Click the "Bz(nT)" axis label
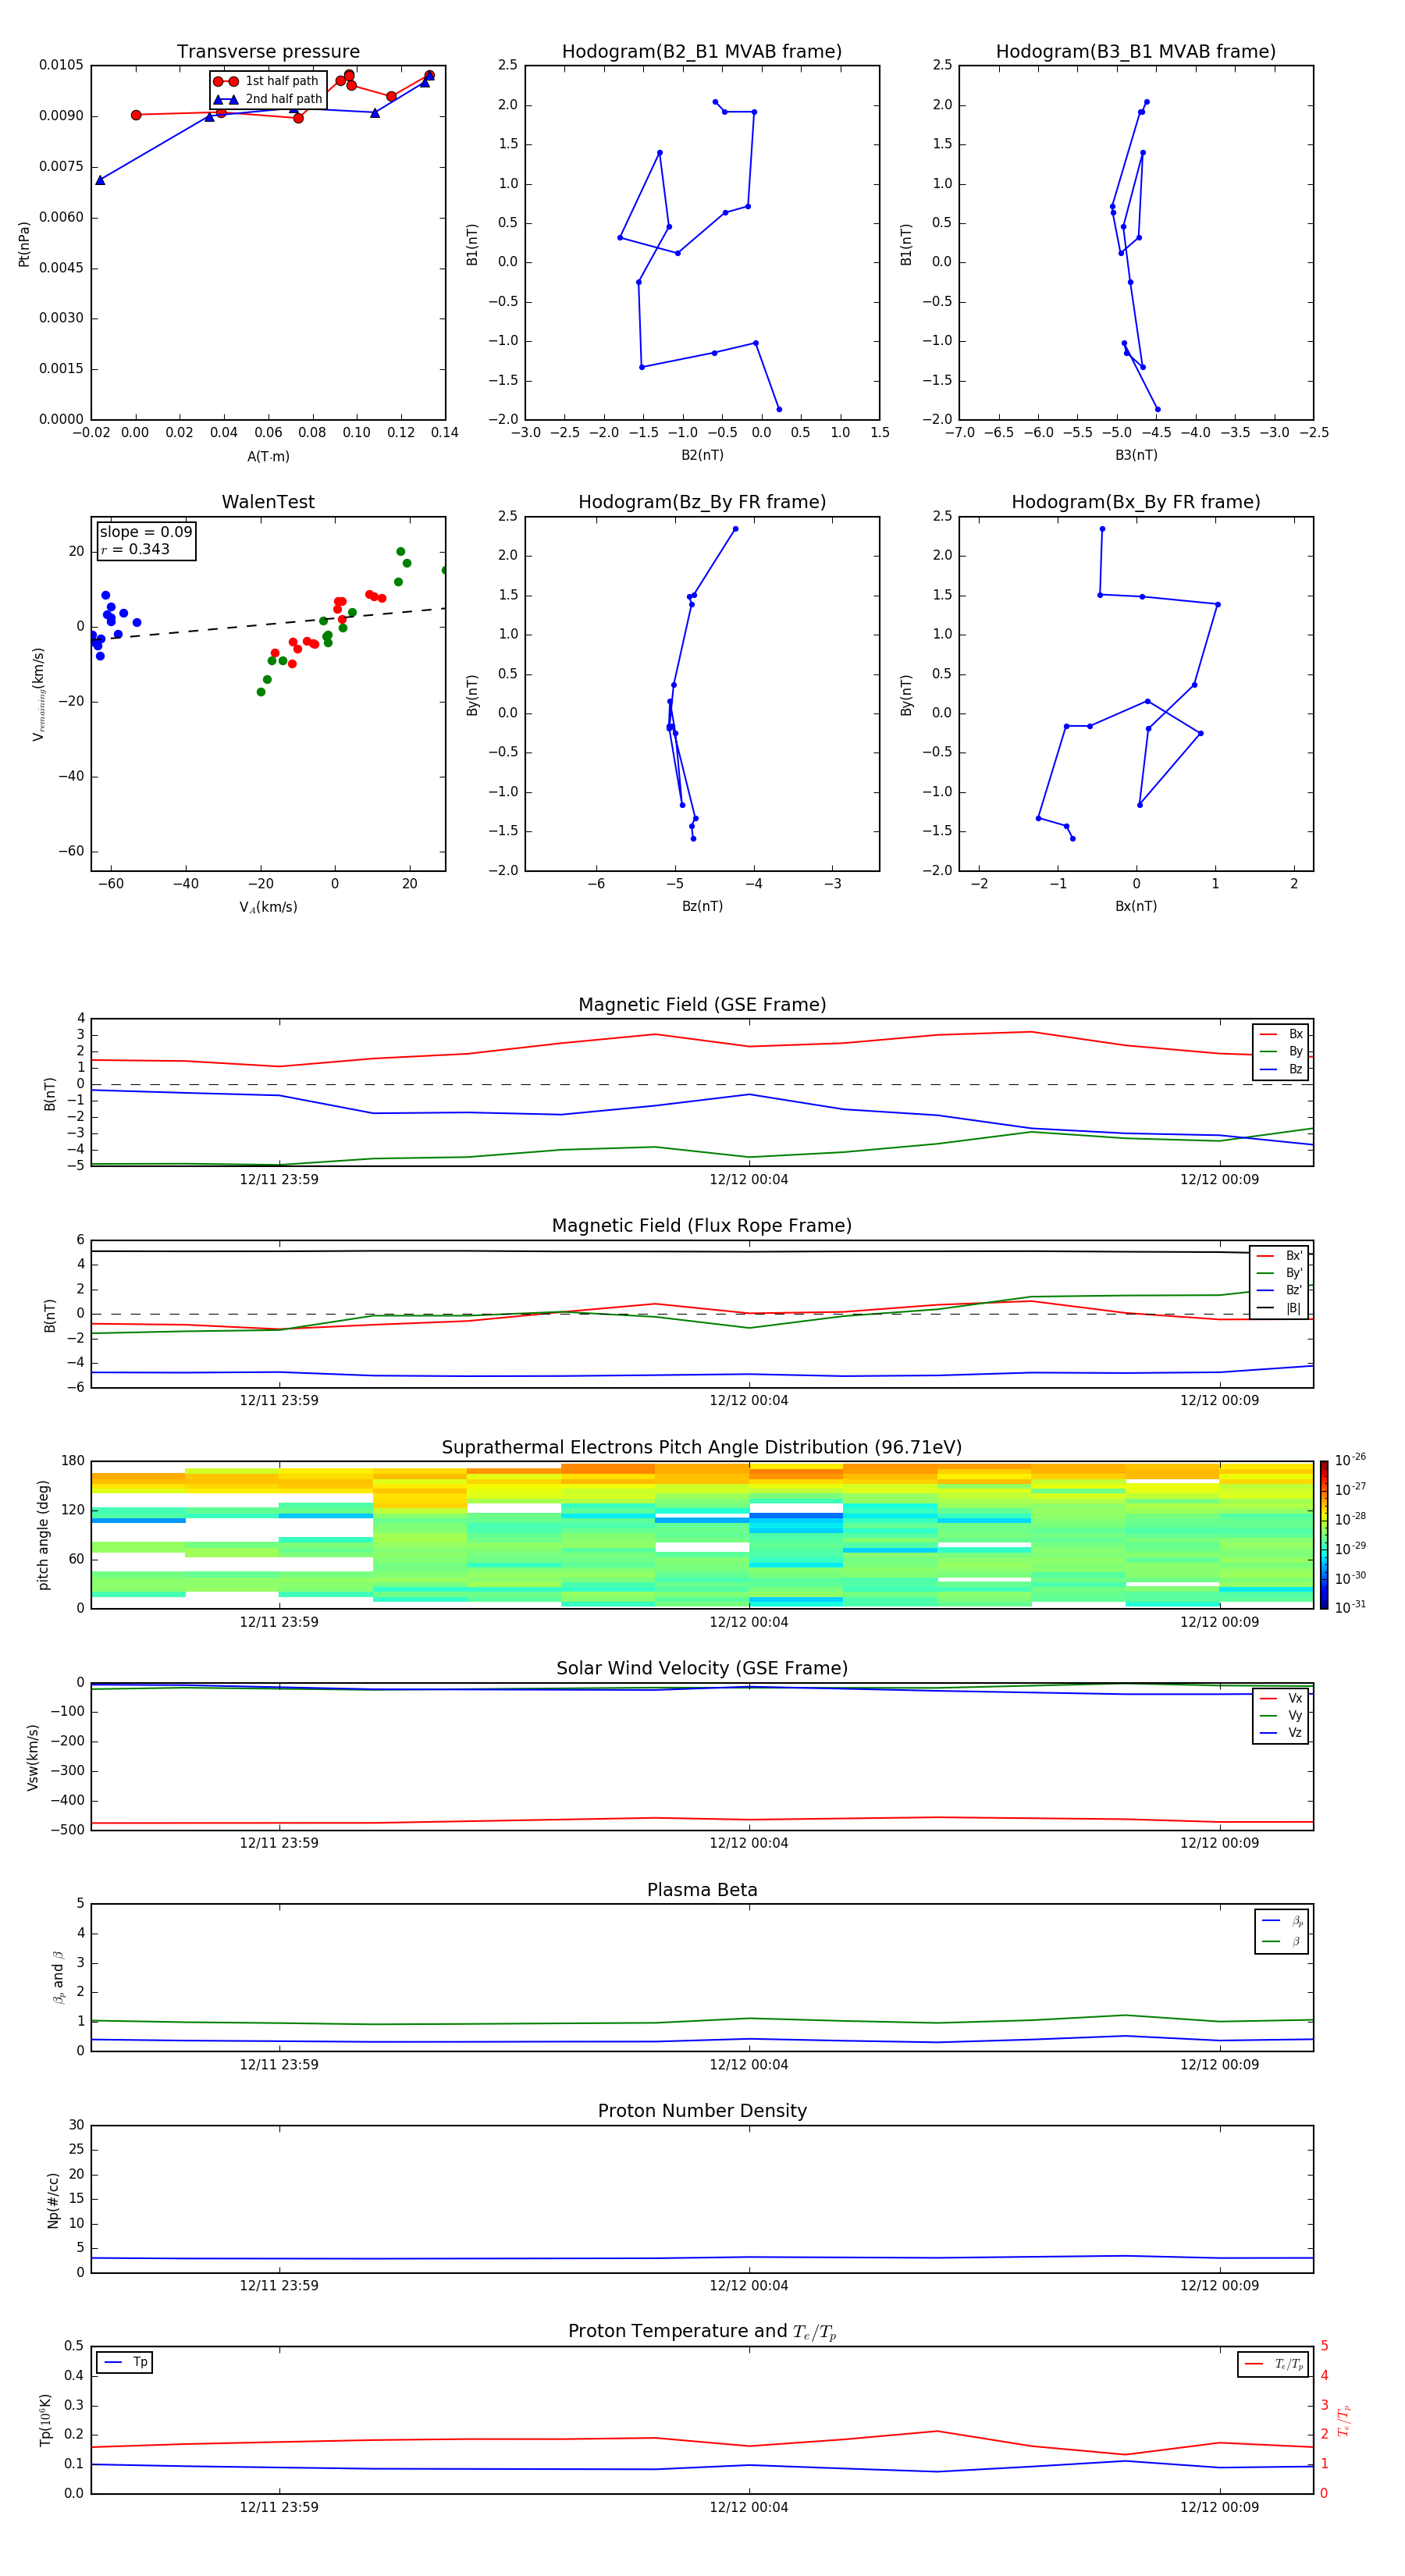This screenshot has height=2576, width=1405. pos(702,906)
